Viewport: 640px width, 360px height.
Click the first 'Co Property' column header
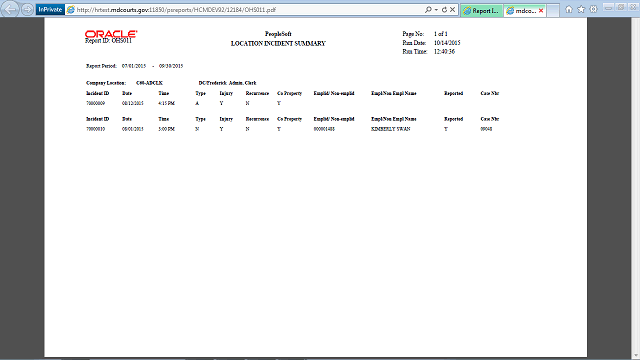click(x=289, y=93)
